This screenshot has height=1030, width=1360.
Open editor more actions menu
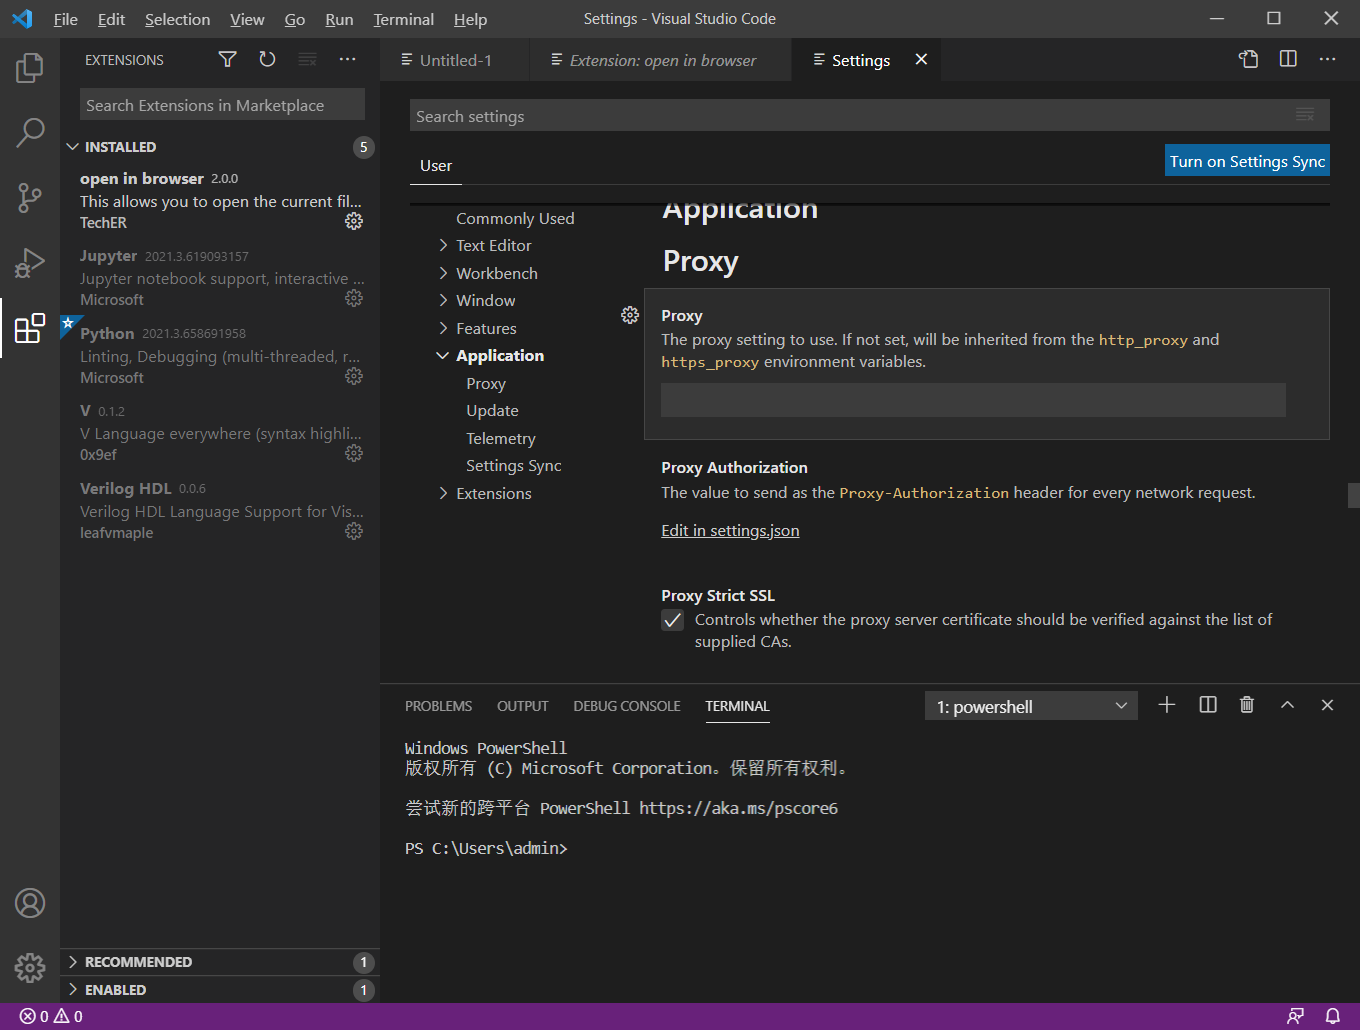[1327, 59]
